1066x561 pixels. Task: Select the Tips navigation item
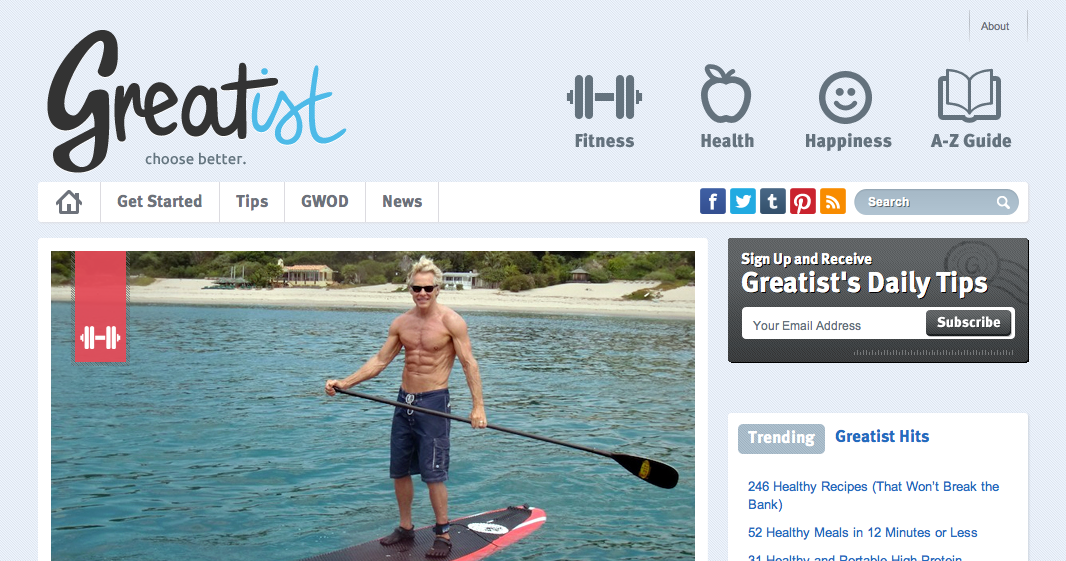coord(252,202)
